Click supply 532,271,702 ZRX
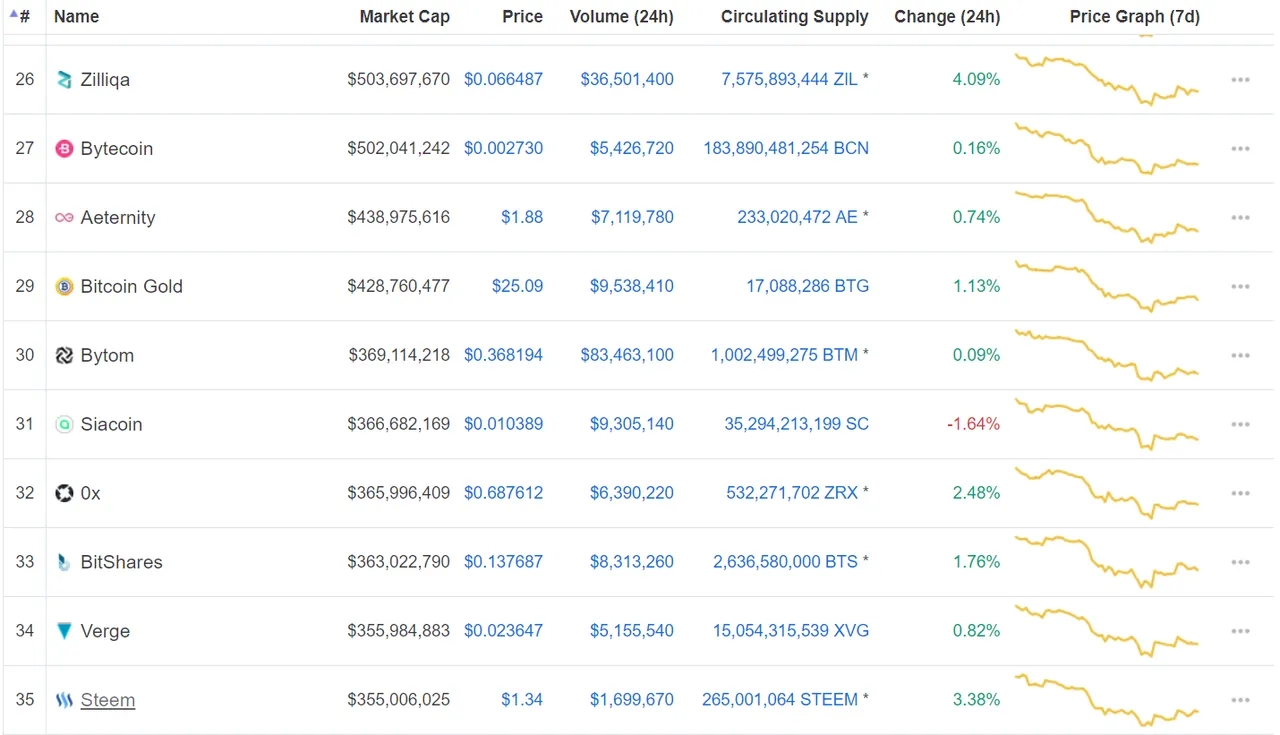The image size is (1280, 735). point(792,493)
